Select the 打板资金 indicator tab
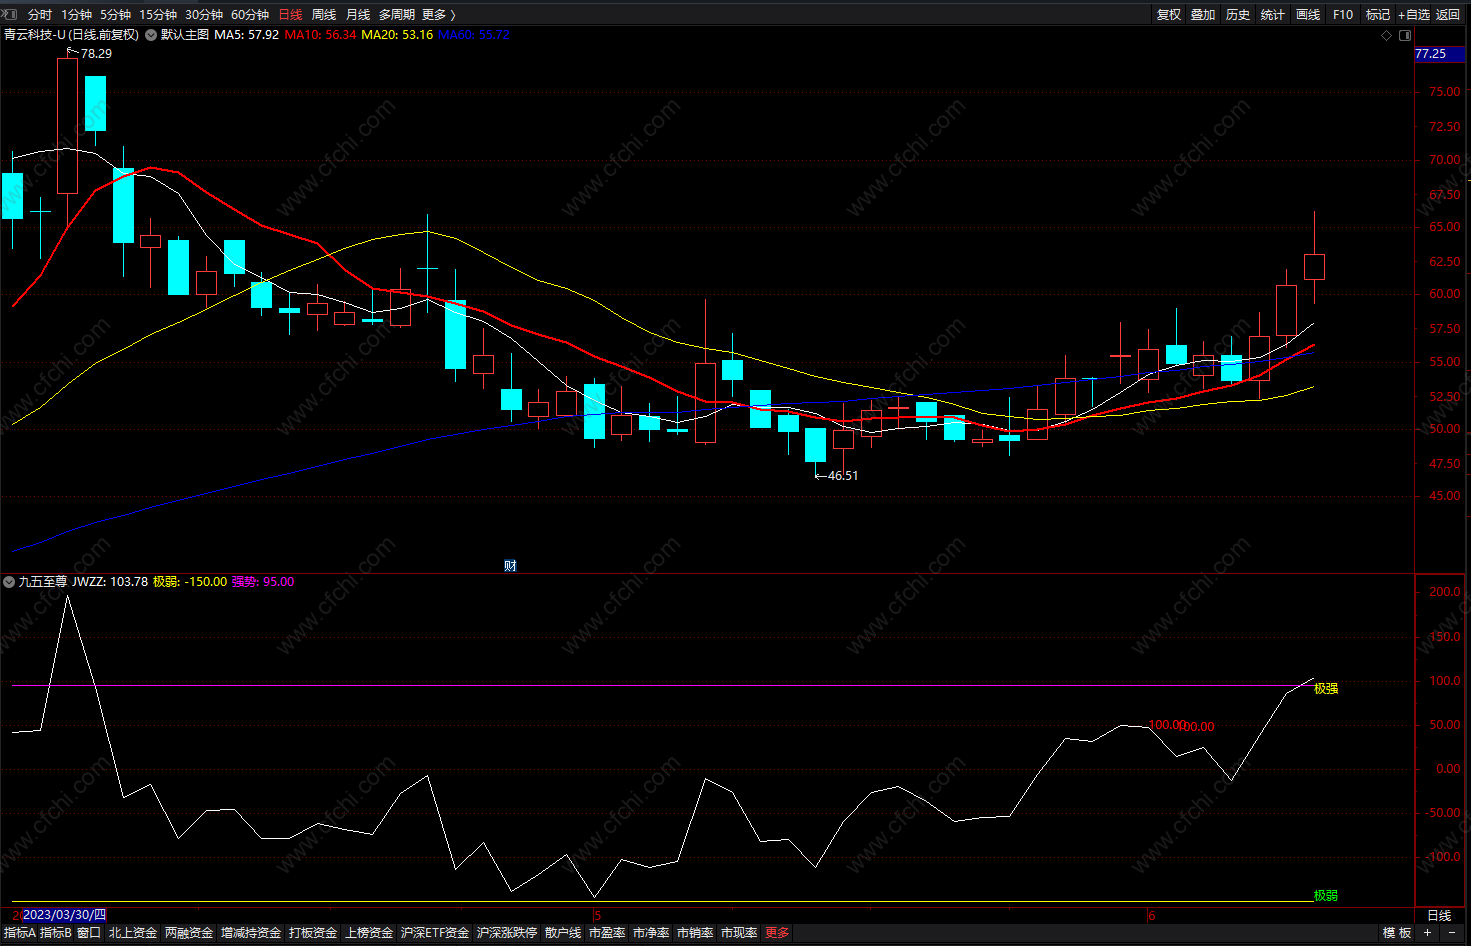The height and width of the screenshot is (946, 1471). (x=313, y=933)
